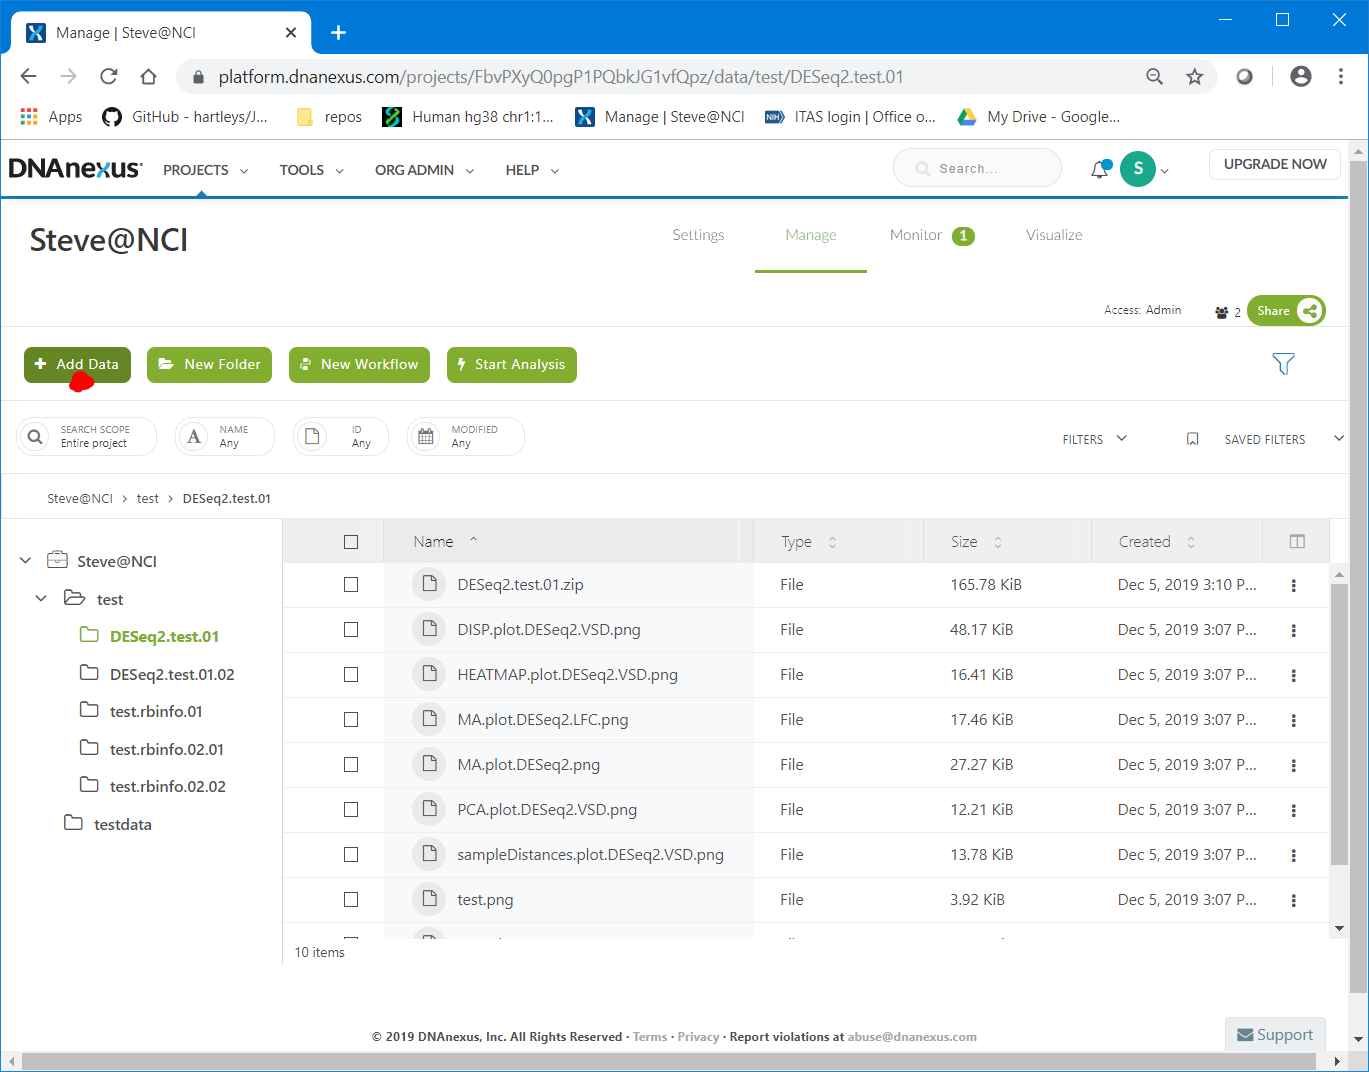1369x1072 pixels.
Task: Expand the FILTERS dropdown
Action: click(x=1094, y=439)
